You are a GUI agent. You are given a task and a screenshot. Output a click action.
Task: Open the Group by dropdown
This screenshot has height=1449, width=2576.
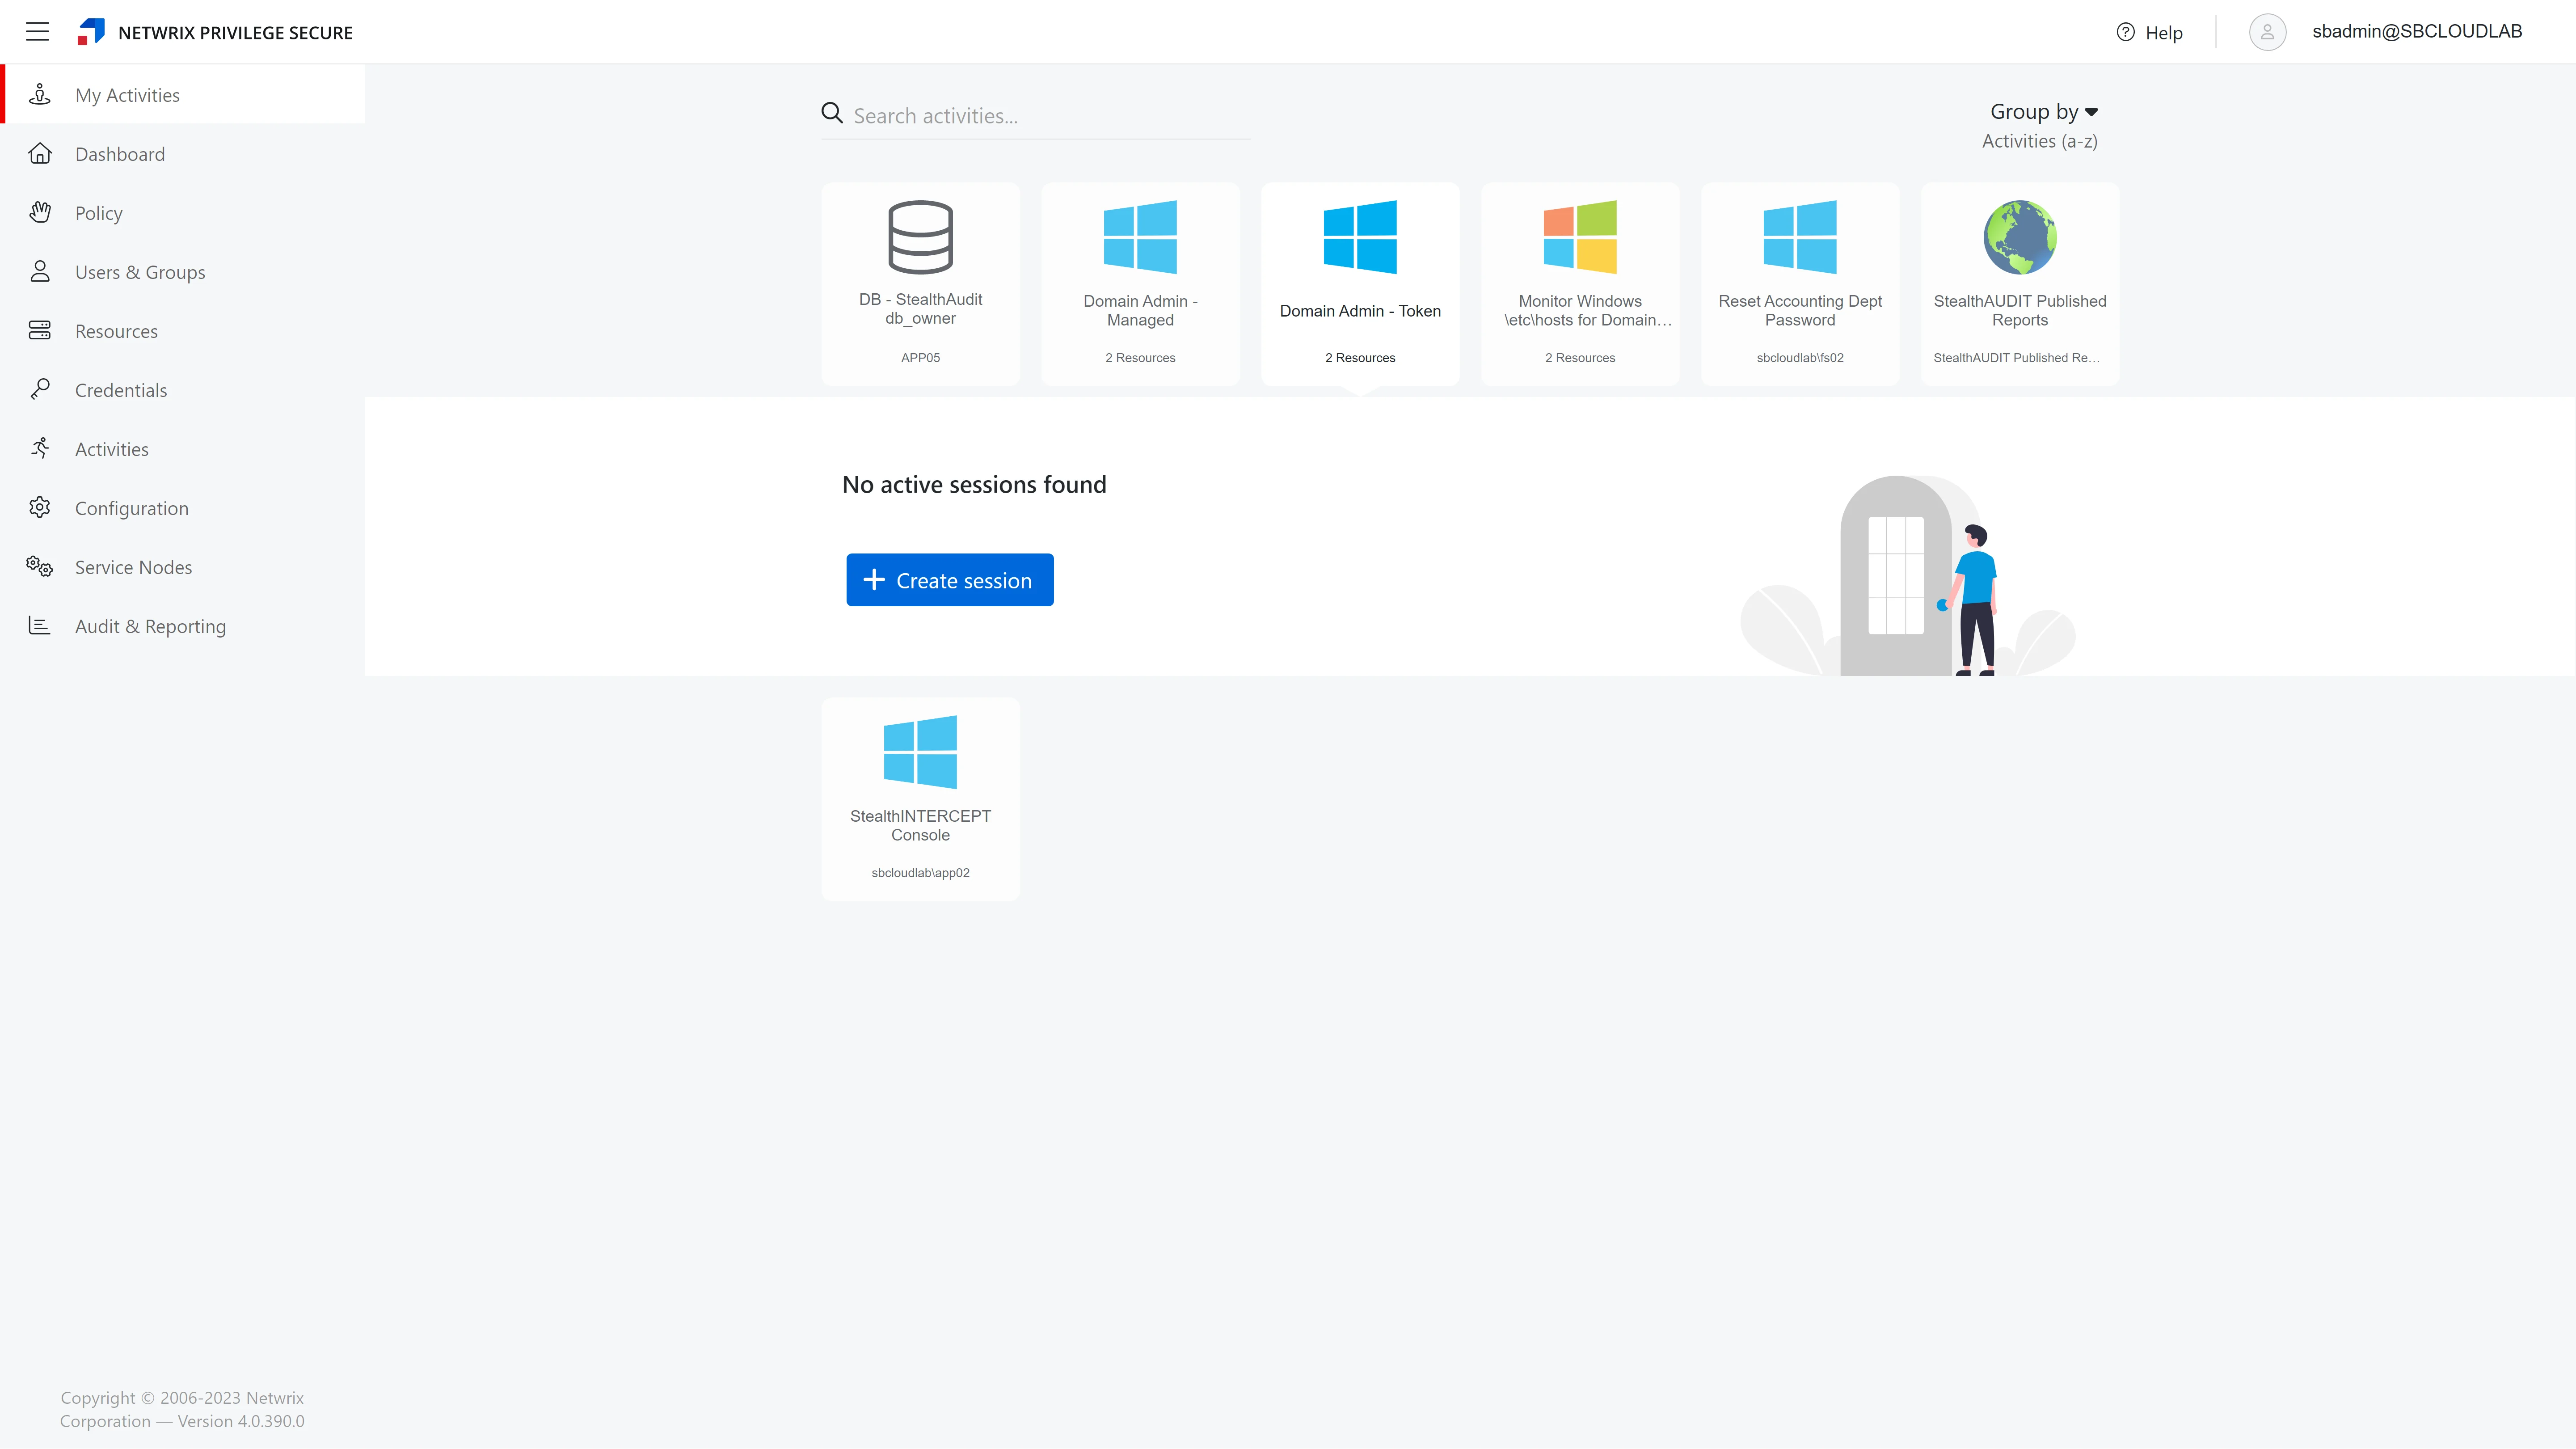pos(2044,112)
